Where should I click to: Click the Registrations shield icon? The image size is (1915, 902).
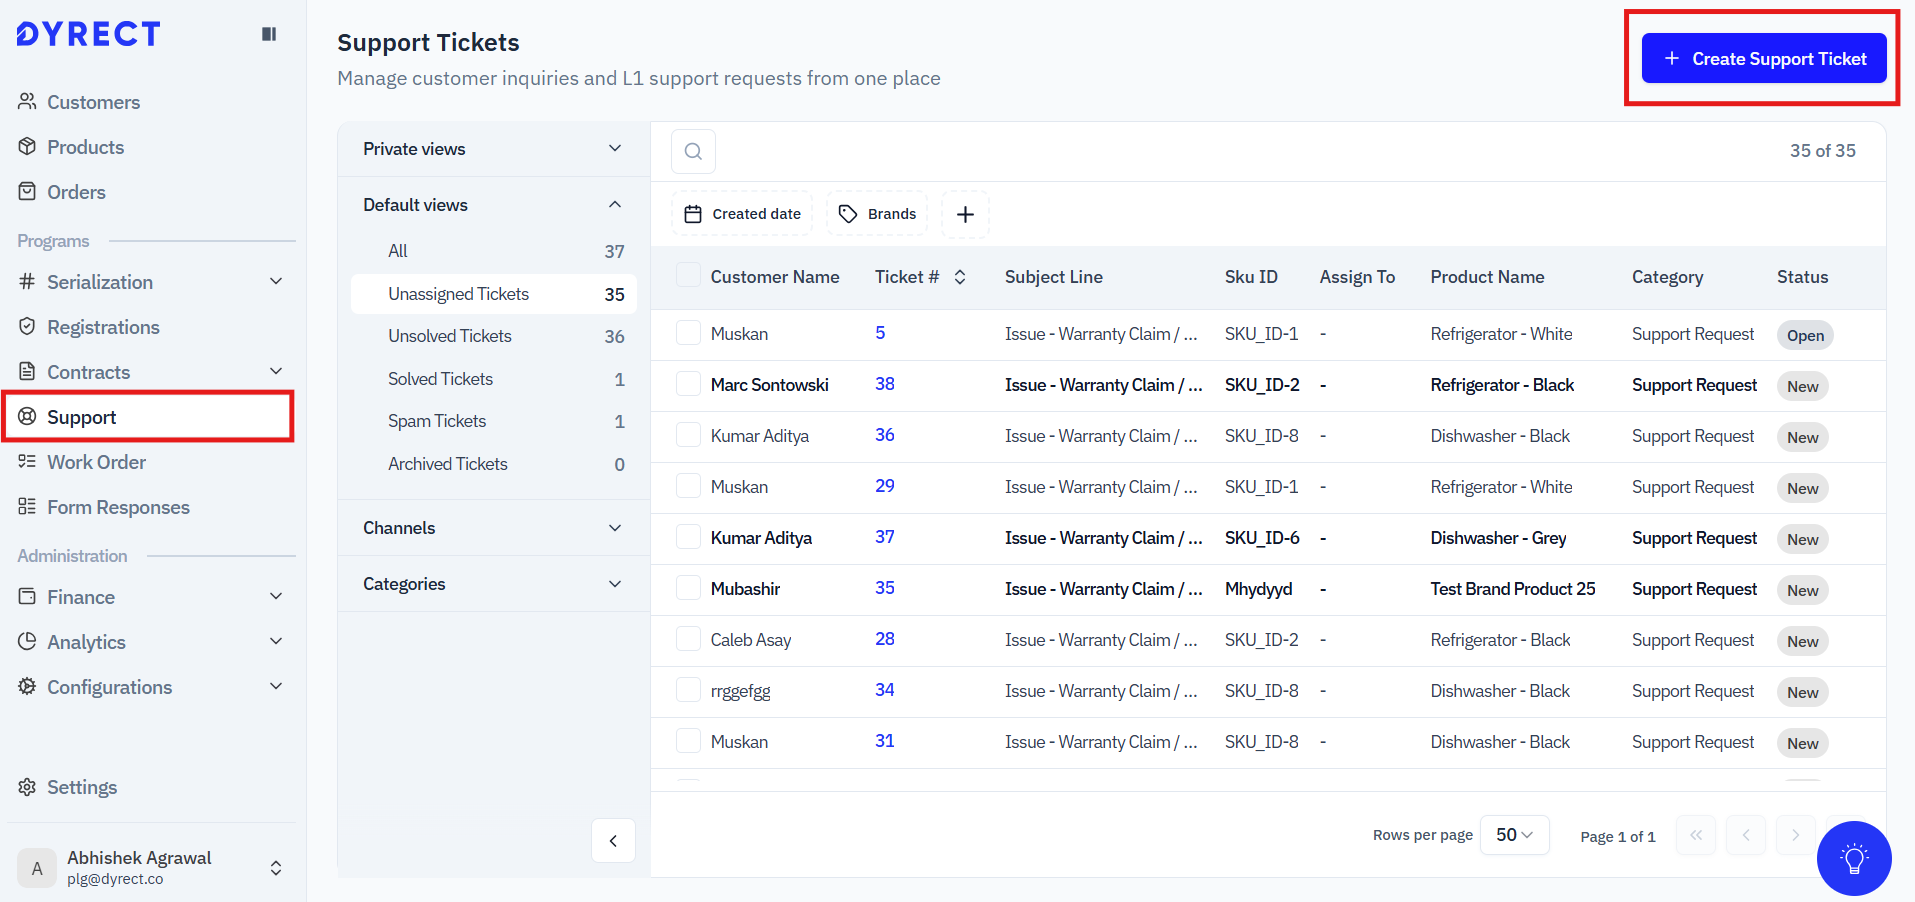tap(27, 326)
